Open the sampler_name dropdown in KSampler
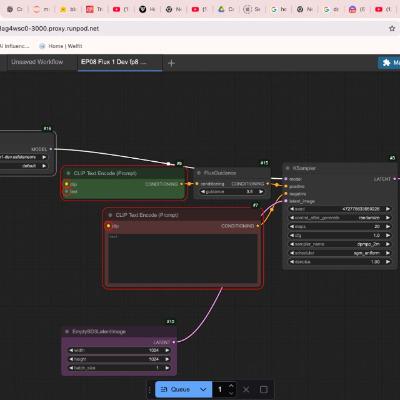 click(340, 244)
